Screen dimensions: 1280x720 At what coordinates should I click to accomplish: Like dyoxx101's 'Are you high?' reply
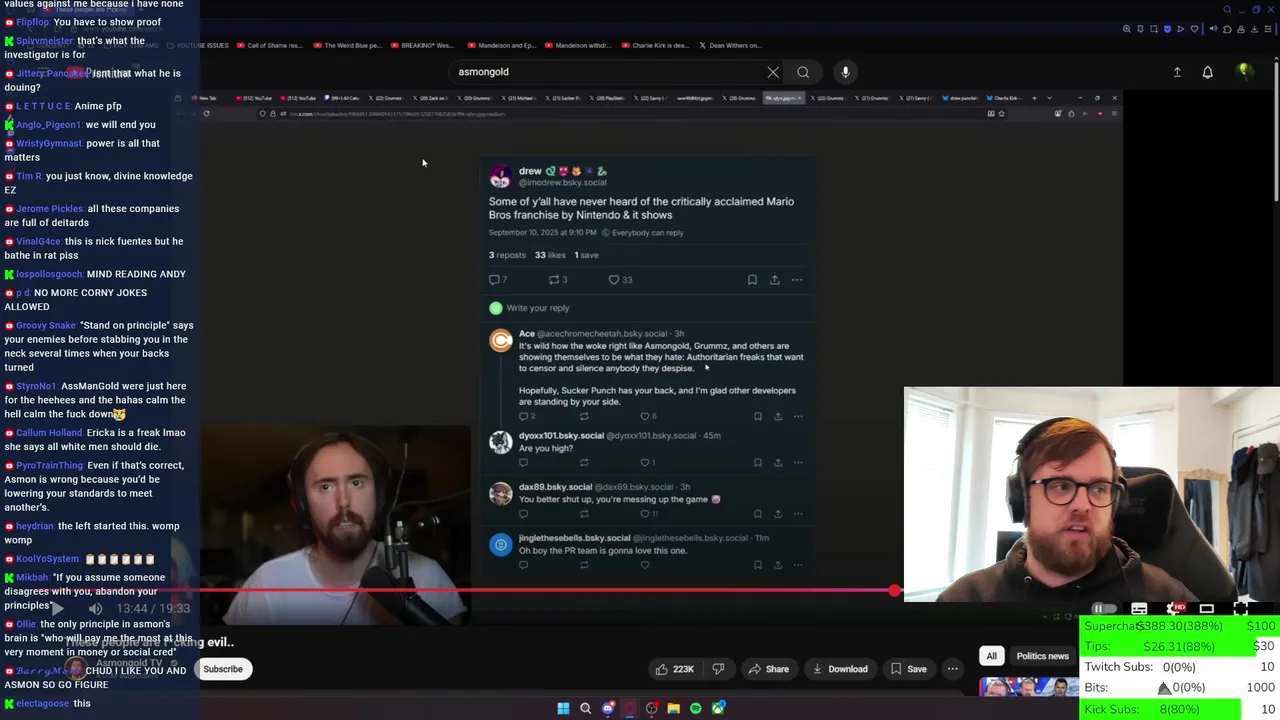point(647,462)
